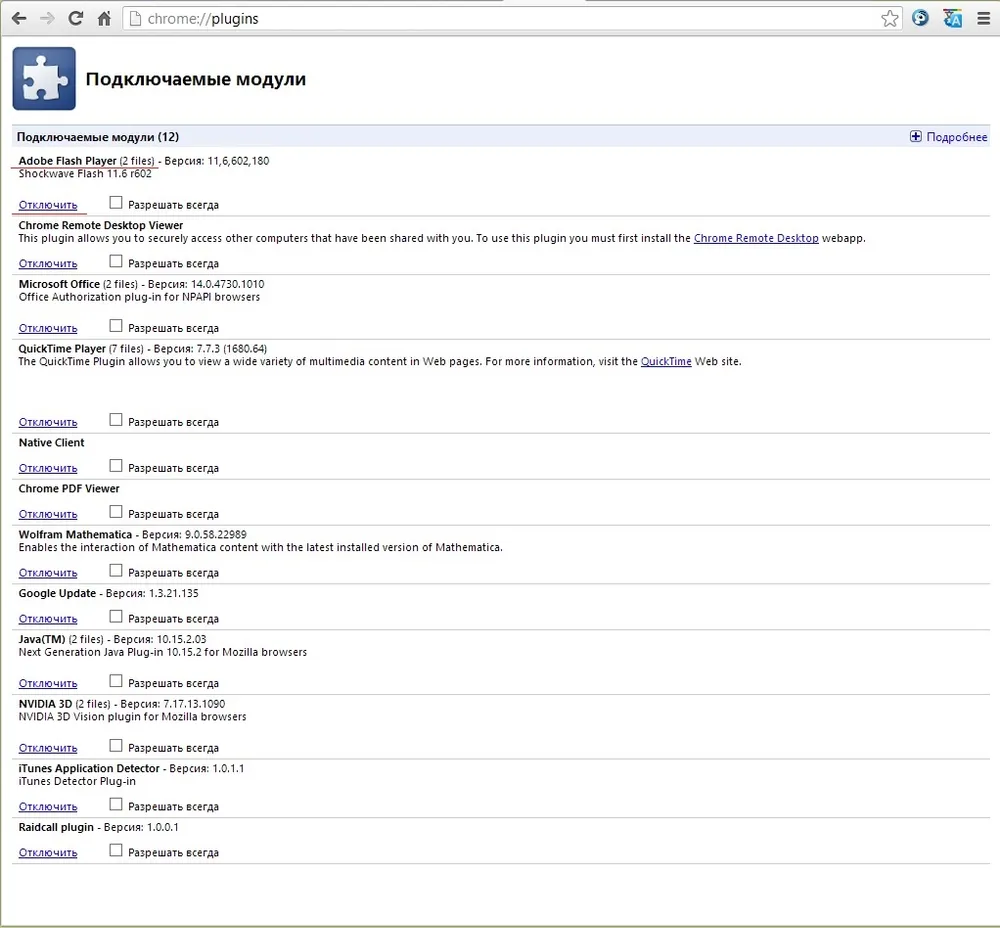Image resolution: width=1000 pixels, height=928 pixels.
Task: Bookmark this page with the star icon
Action: click(x=889, y=18)
